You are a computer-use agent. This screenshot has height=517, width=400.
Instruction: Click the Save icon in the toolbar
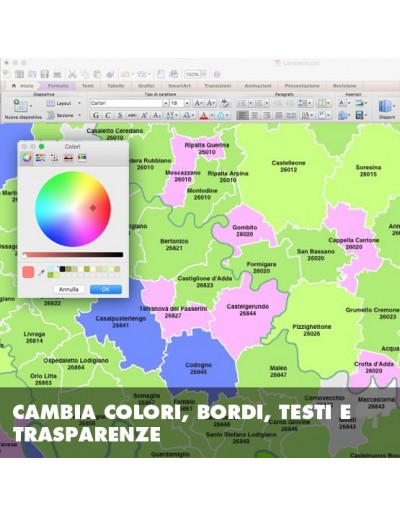pos(45,74)
